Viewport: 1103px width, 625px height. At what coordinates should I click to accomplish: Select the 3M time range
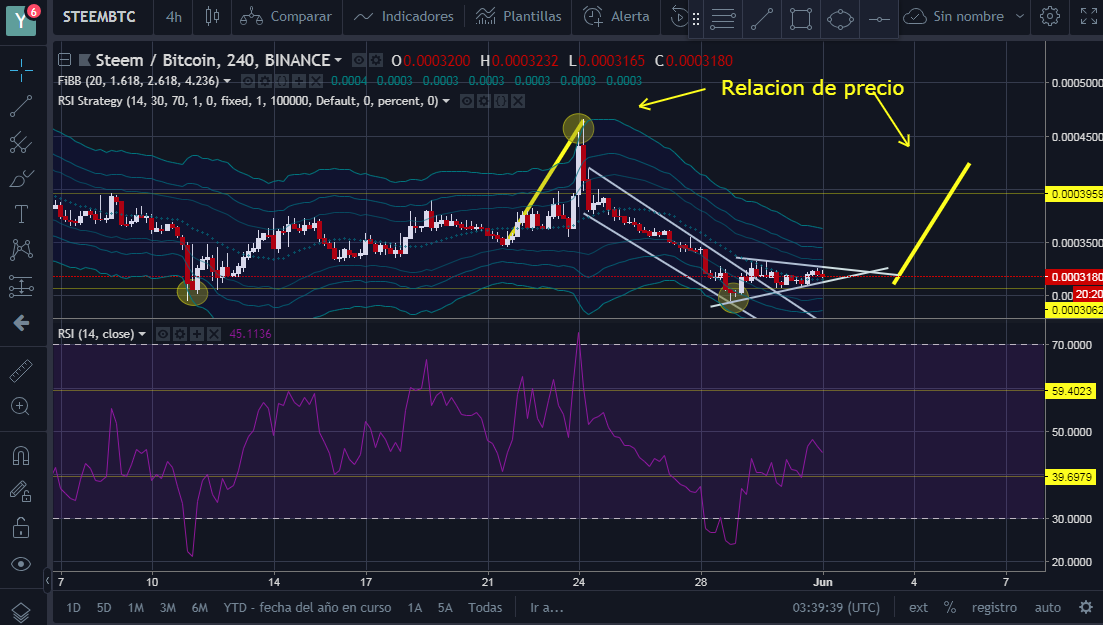pos(167,607)
